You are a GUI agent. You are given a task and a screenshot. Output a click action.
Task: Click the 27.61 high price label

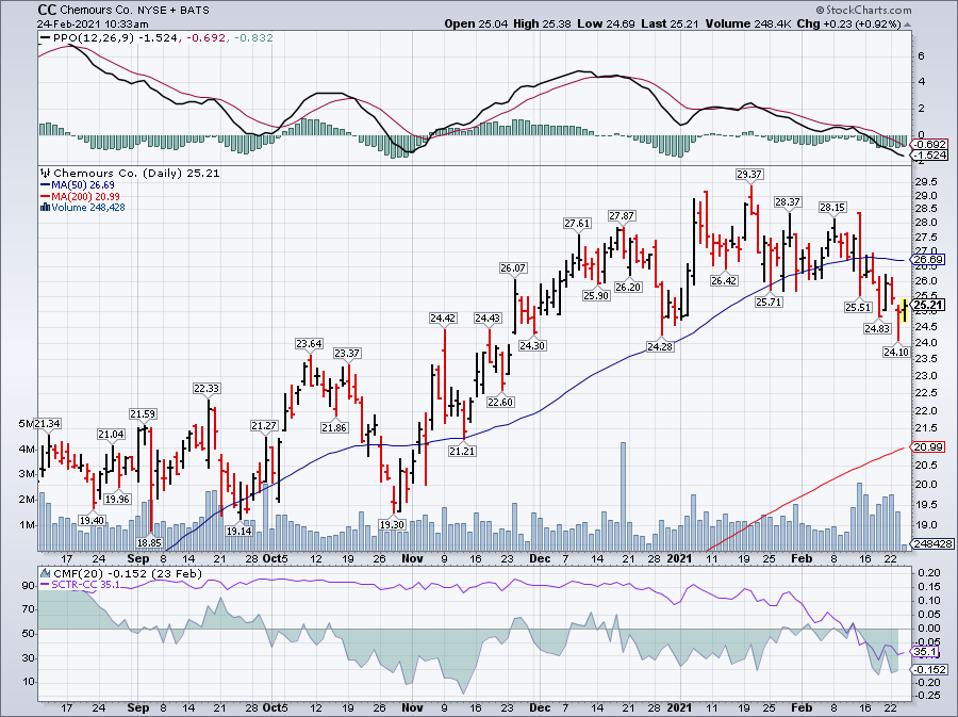click(x=577, y=224)
